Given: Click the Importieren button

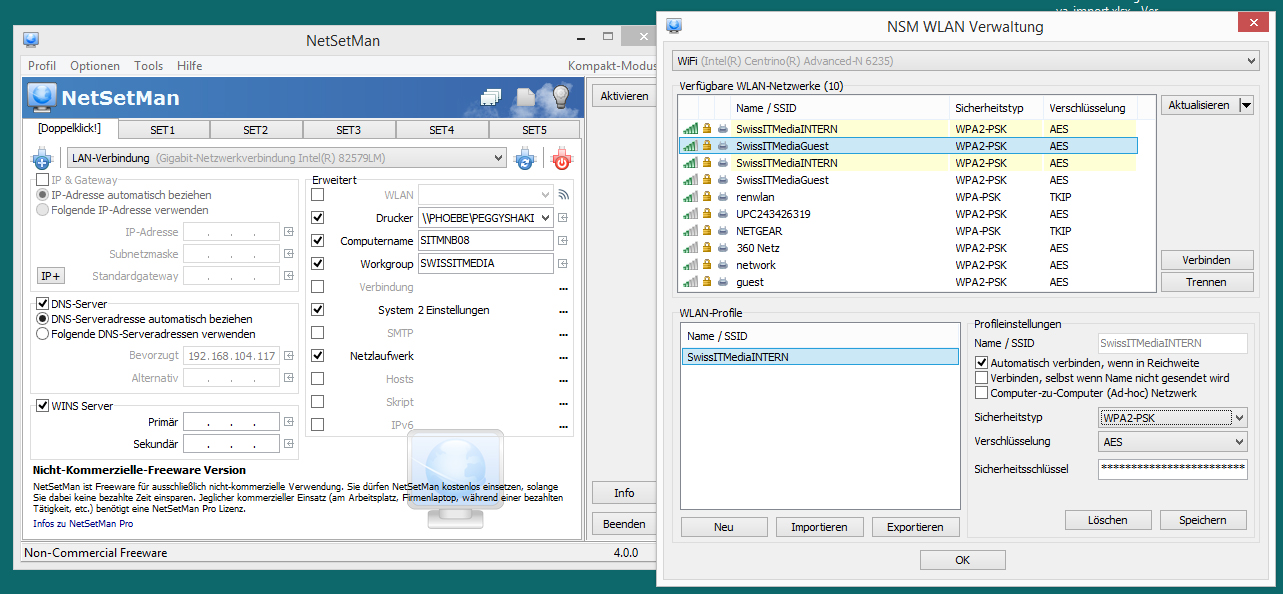Looking at the screenshot, I should 819,527.
